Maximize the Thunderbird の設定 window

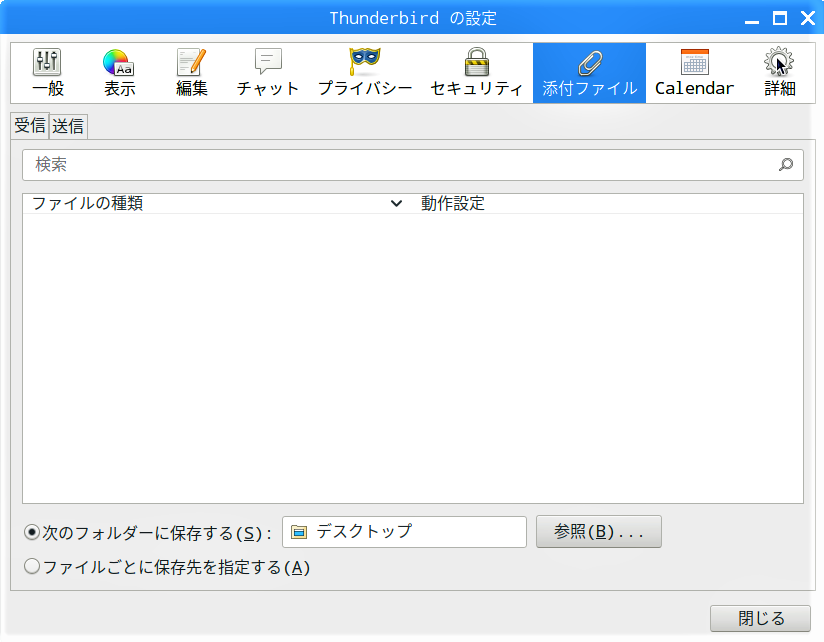point(780,18)
